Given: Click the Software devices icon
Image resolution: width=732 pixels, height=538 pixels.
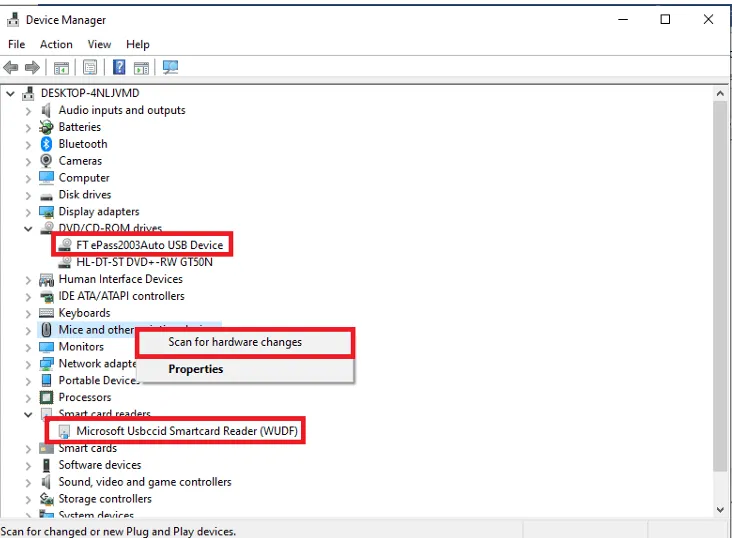Looking at the screenshot, I should coord(46,465).
